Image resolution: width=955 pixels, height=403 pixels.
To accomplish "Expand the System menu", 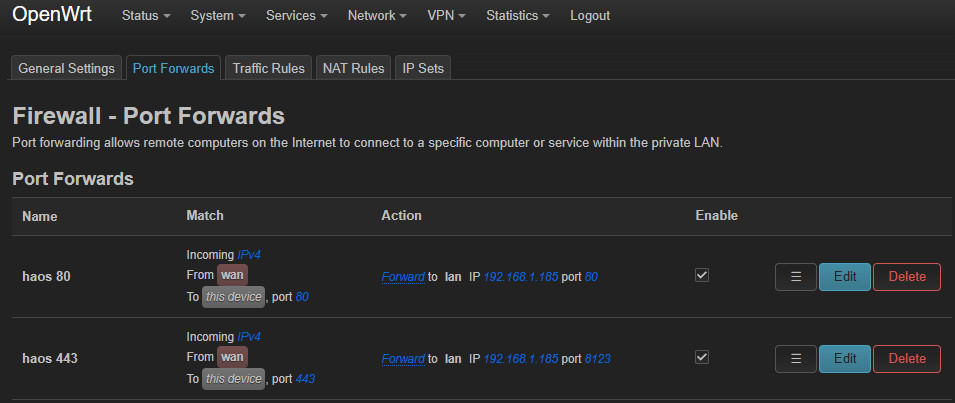I will tap(218, 16).
